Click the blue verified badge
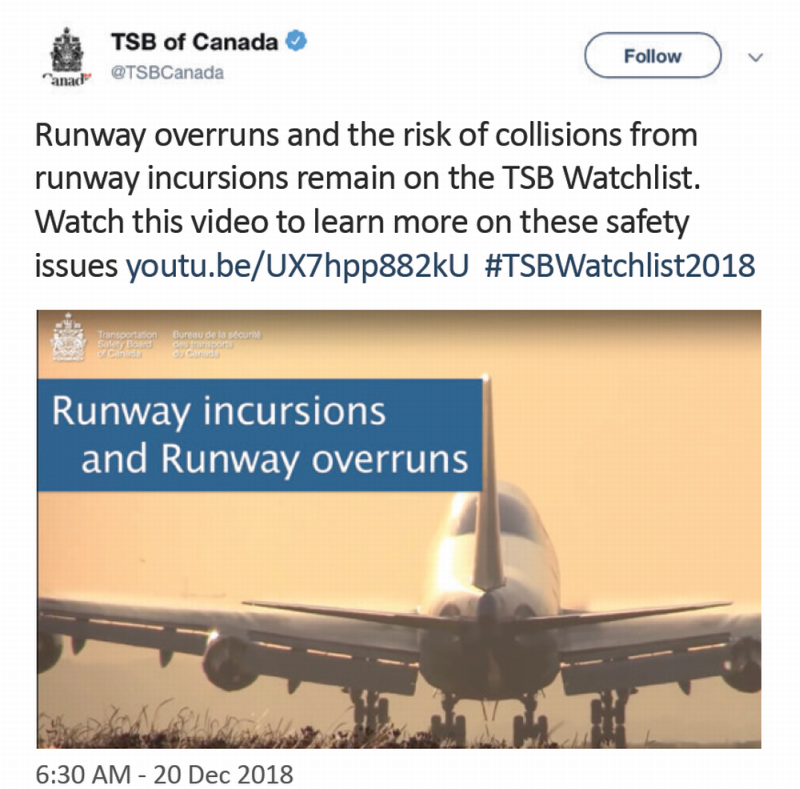 296,44
